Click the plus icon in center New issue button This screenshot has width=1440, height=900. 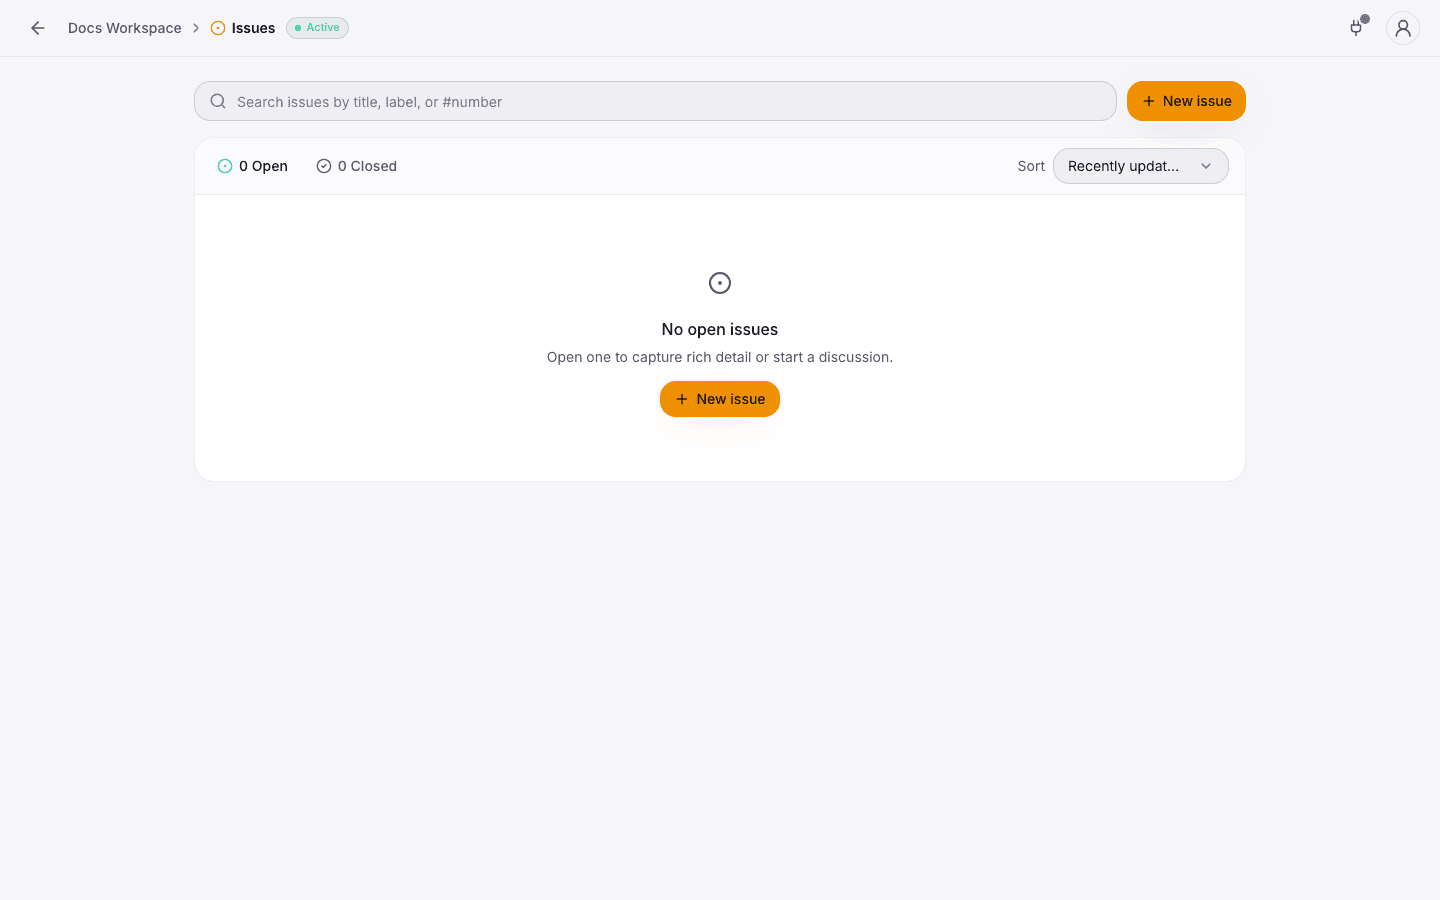[682, 399]
